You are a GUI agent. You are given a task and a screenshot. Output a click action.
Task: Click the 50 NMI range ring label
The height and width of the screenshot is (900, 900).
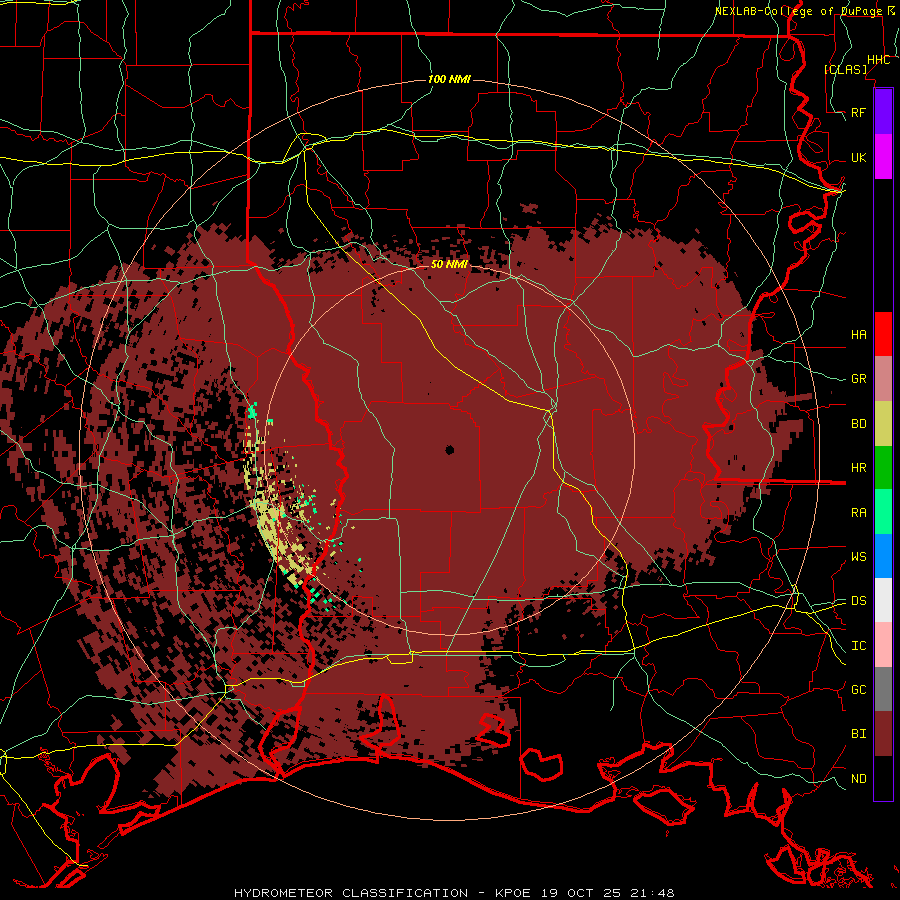[449, 264]
